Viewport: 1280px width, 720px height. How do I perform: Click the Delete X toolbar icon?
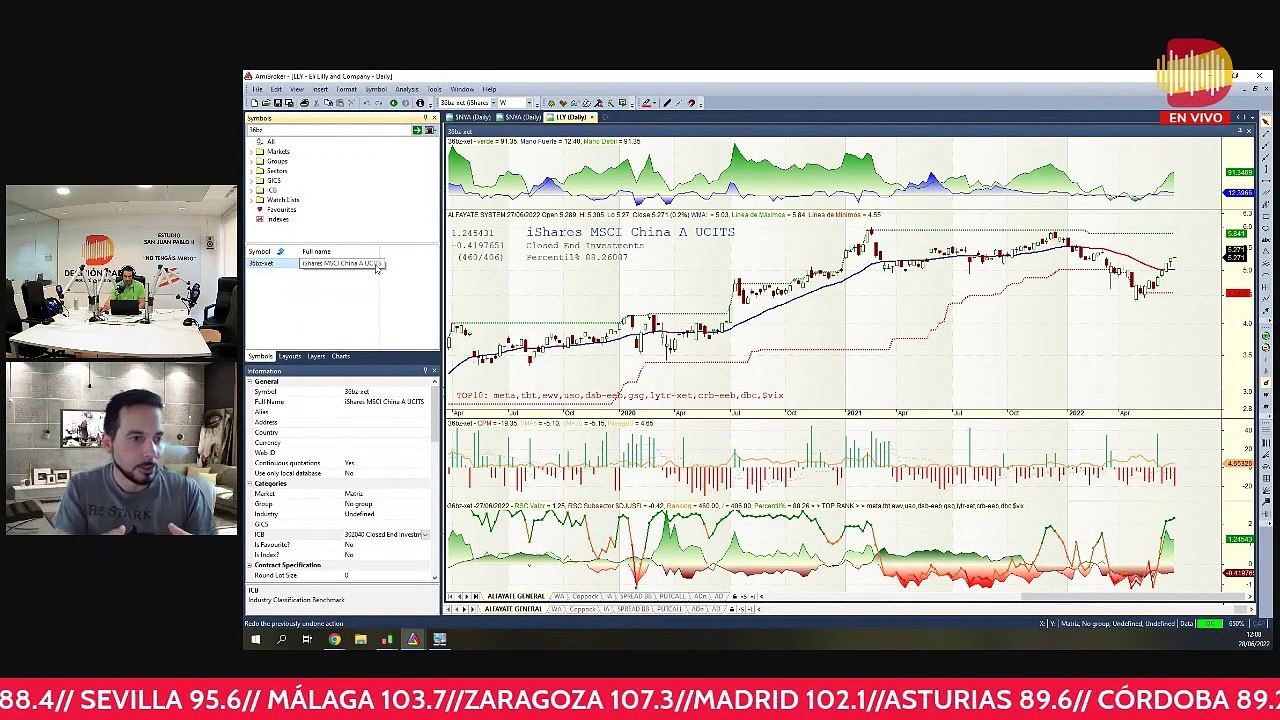[x=352, y=103]
